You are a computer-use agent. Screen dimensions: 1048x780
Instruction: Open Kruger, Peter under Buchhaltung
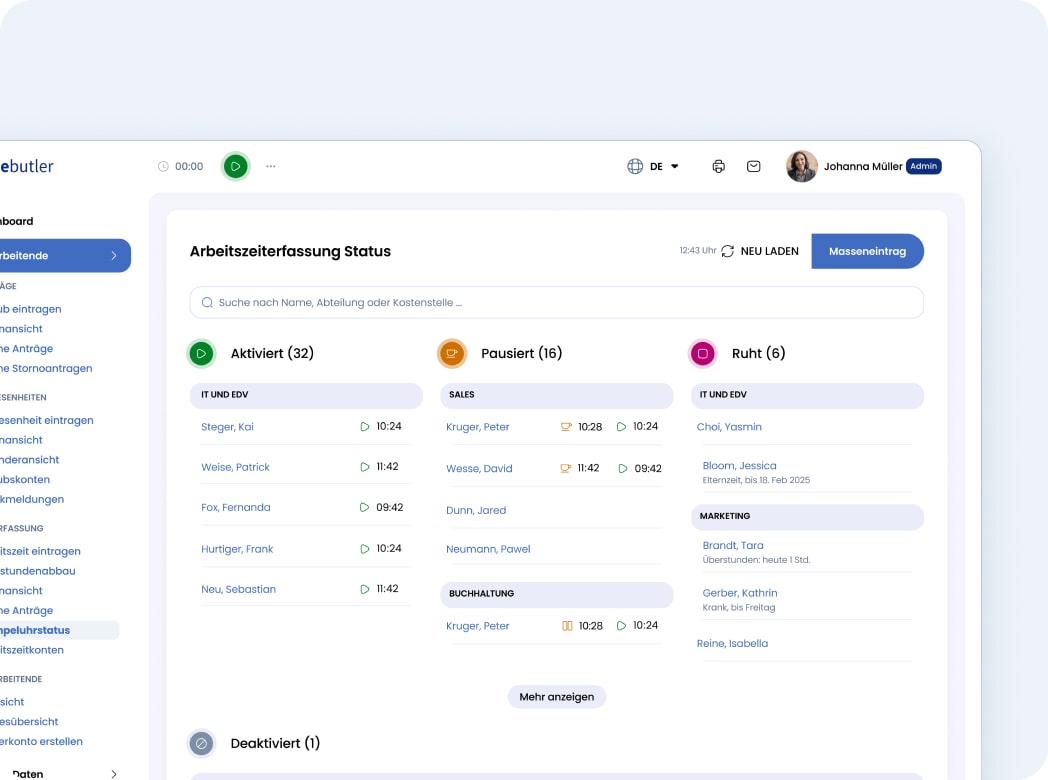[x=477, y=626]
